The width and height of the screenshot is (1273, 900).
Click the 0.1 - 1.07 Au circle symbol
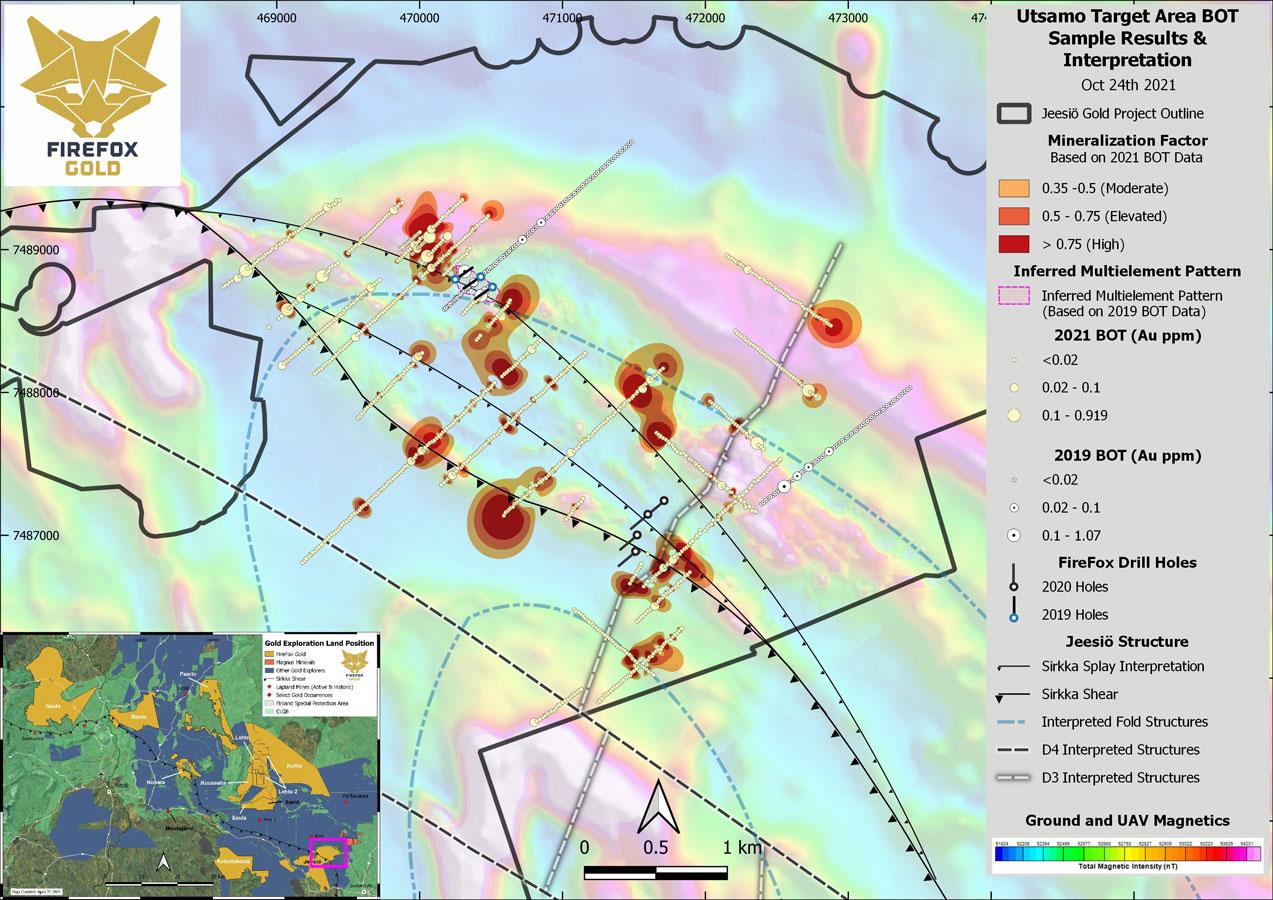click(x=1013, y=535)
